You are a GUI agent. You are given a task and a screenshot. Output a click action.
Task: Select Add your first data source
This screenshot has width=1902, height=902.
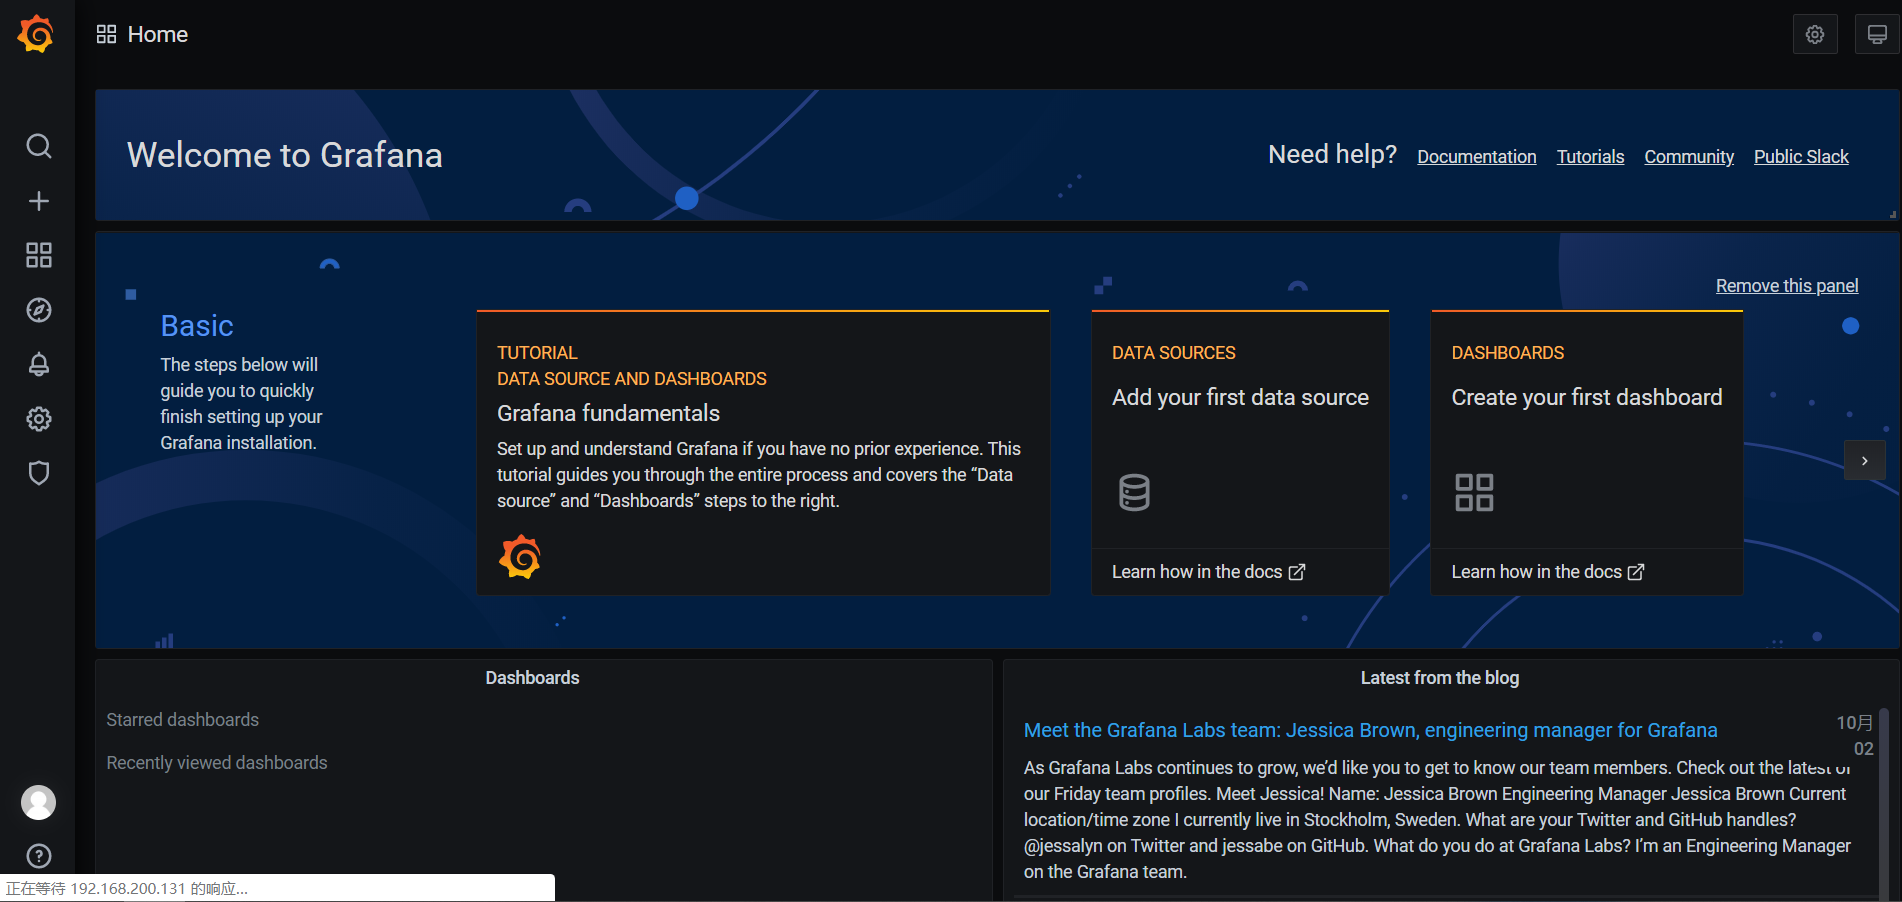tap(1239, 398)
